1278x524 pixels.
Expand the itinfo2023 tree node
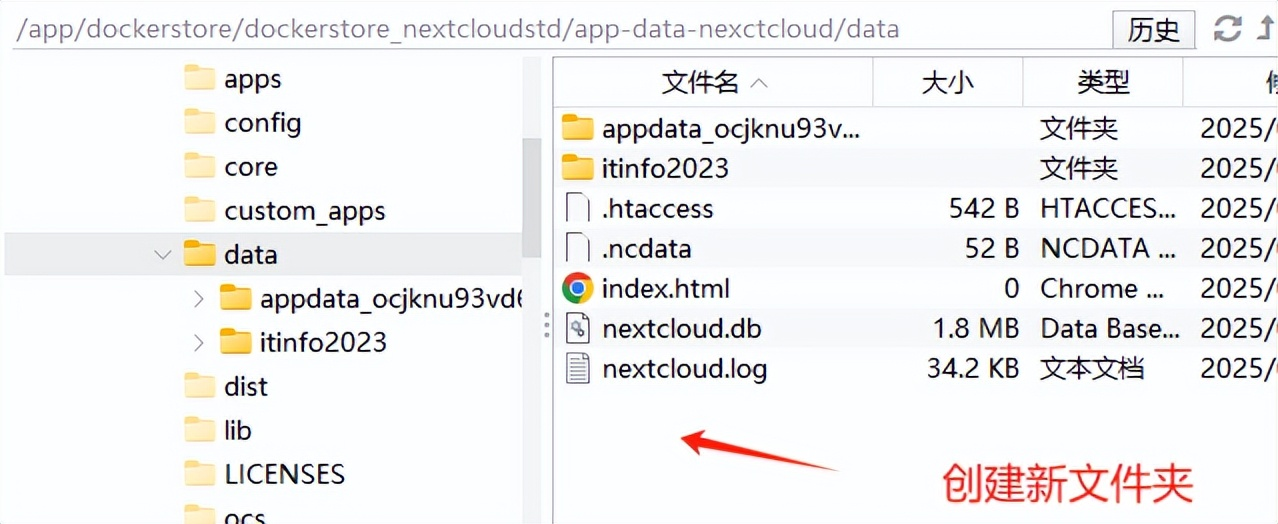tap(198, 342)
